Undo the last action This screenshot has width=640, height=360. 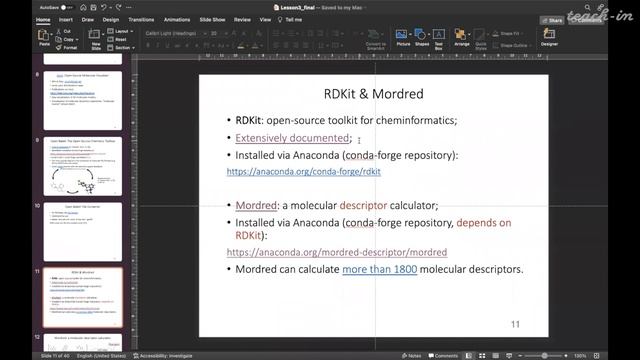[x=104, y=7]
